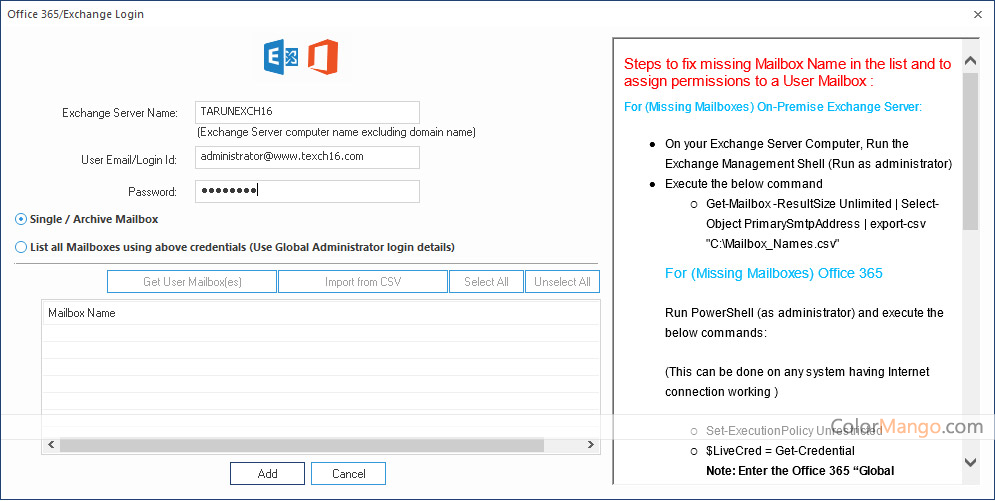
Task: Click the mailbox list left scroll arrow
Action: [x=50, y=445]
